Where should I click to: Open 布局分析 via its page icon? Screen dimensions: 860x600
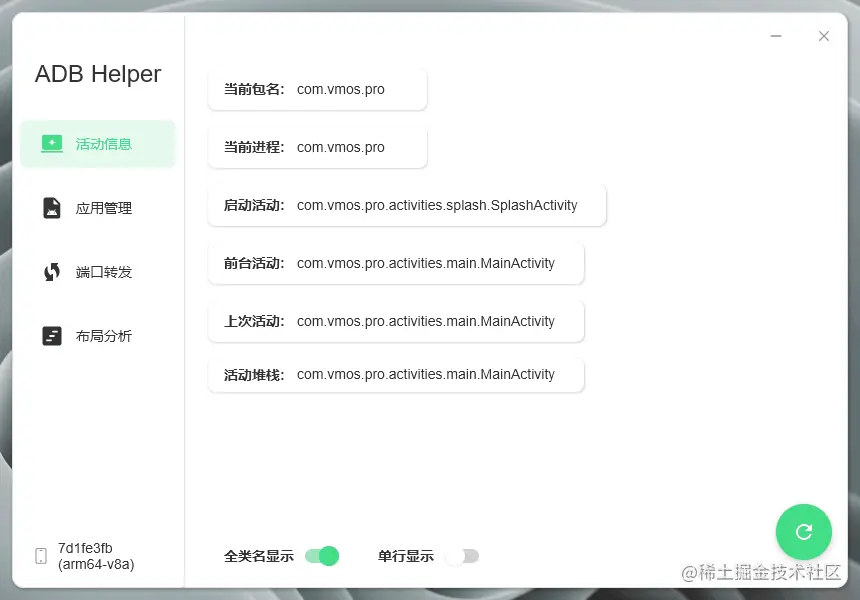click(52, 335)
